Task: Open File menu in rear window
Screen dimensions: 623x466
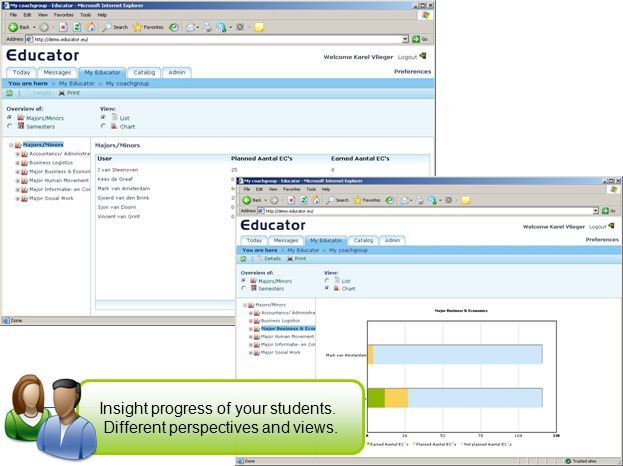Action: point(14,15)
